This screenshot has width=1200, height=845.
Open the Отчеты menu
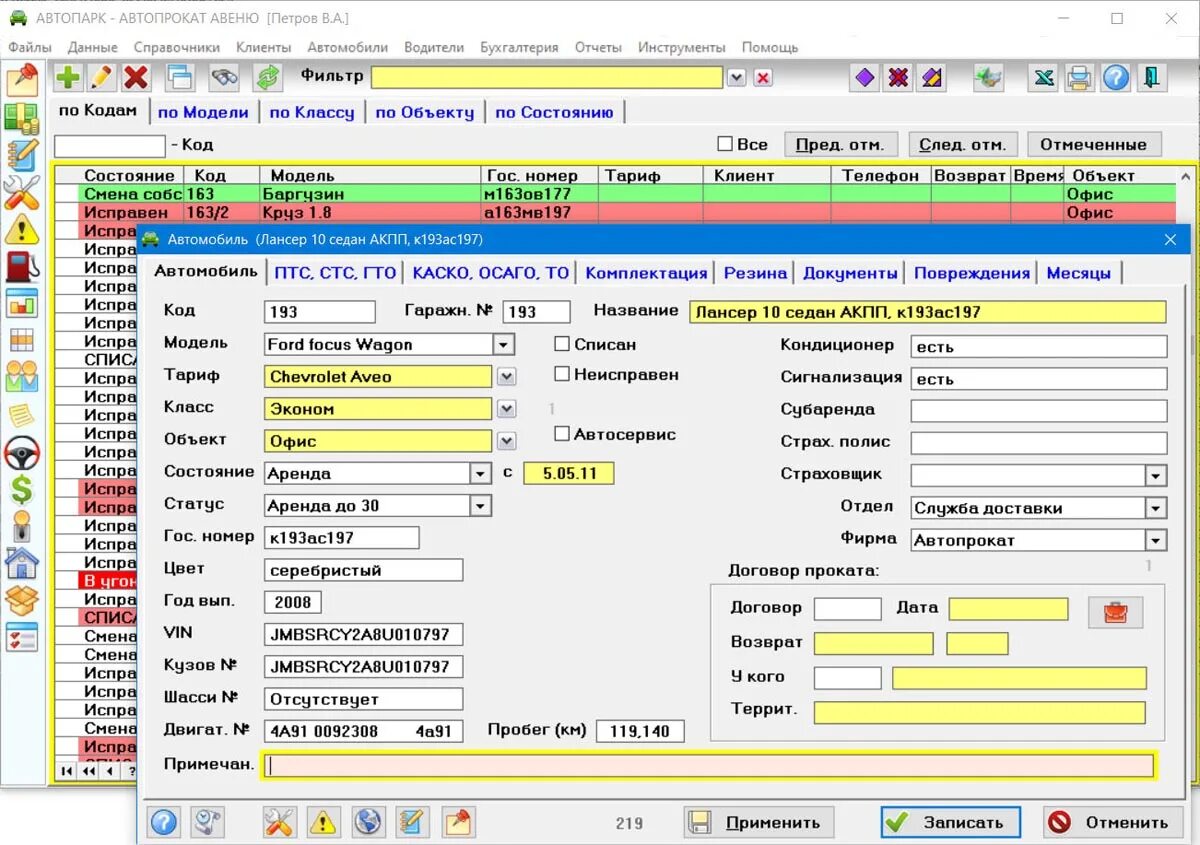[598, 47]
